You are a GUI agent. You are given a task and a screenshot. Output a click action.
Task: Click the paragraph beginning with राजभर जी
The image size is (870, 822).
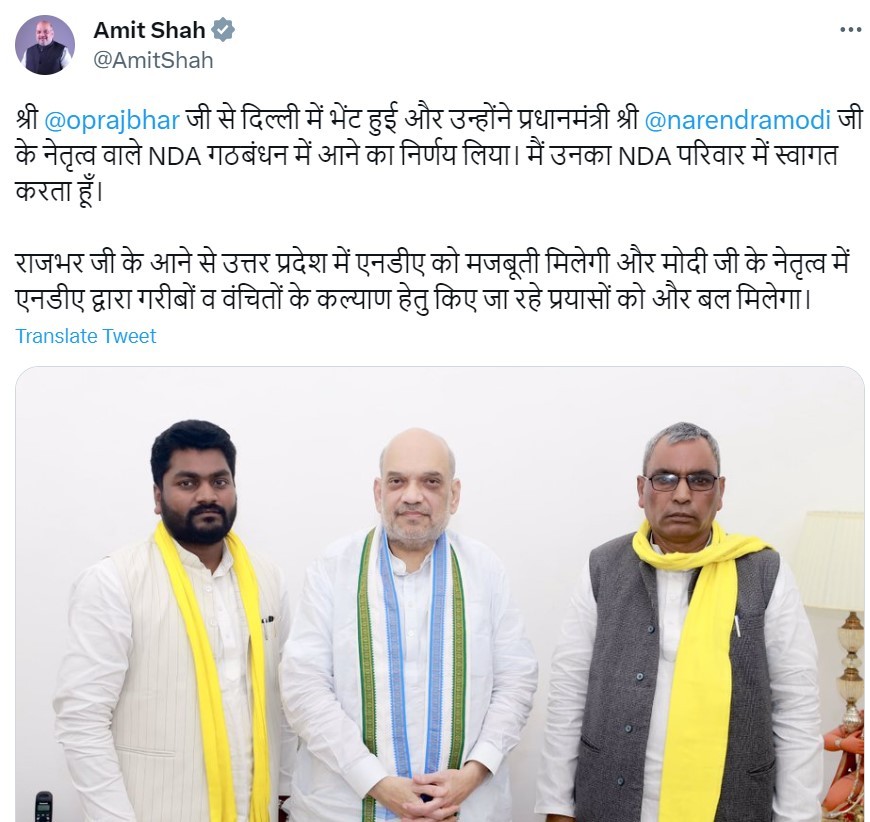coord(433,282)
